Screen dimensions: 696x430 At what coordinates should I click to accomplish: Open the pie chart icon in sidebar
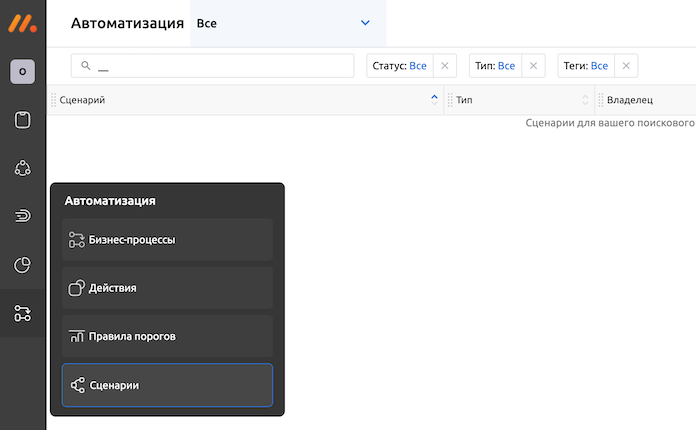click(x=22, y=265)
